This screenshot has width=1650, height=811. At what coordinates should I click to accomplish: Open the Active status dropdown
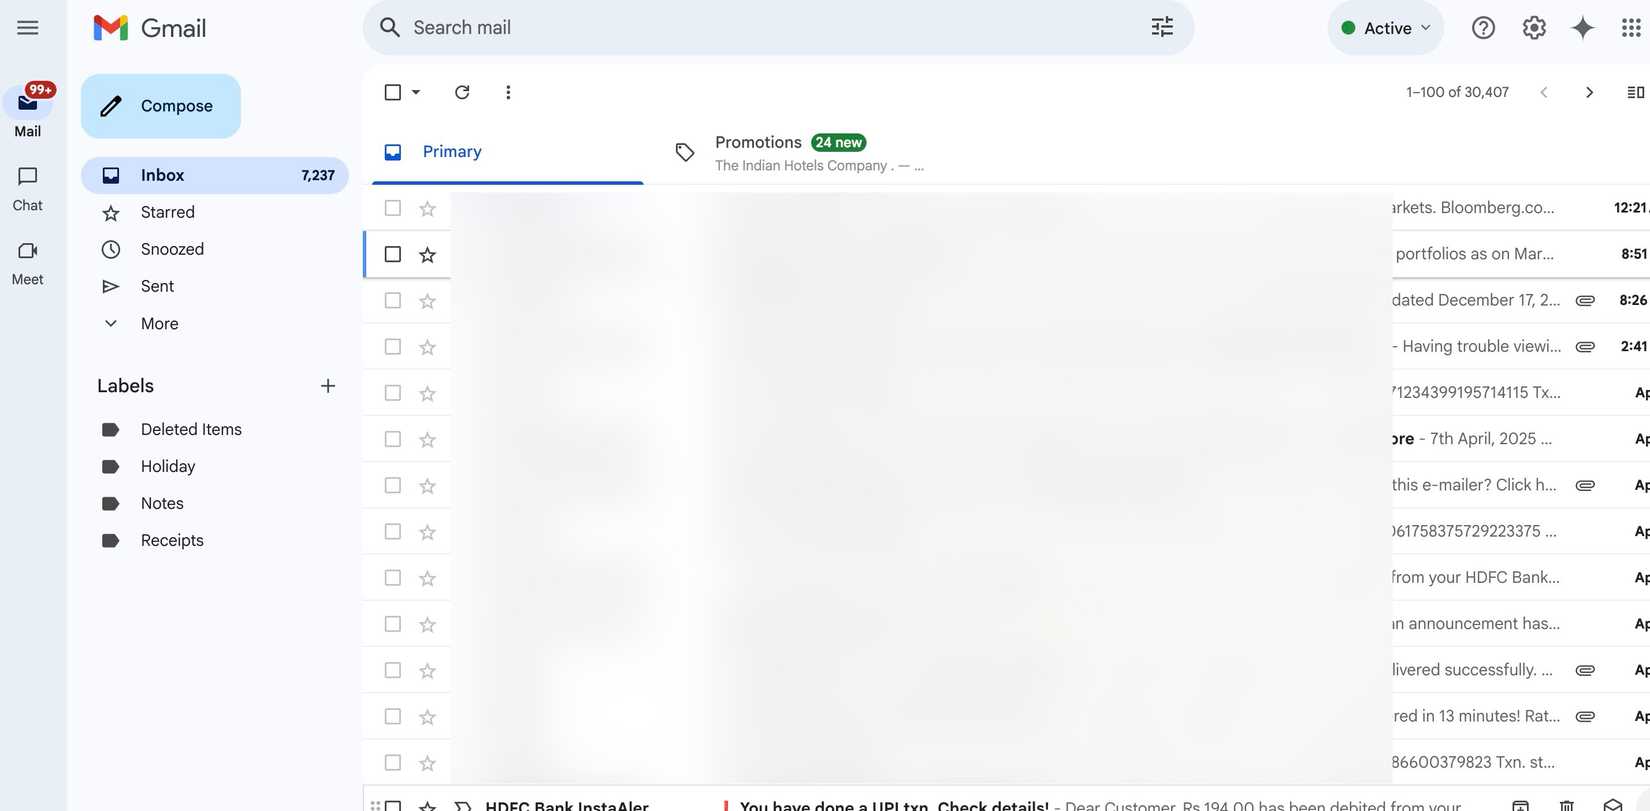1386,28
